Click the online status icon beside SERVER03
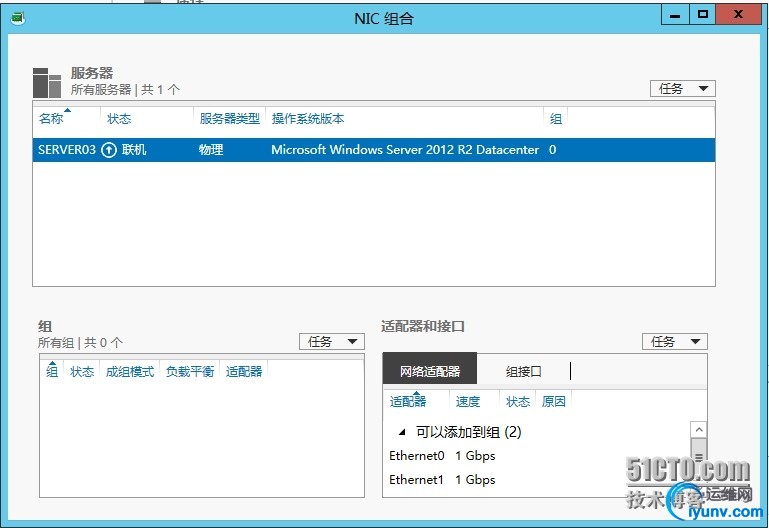The height and width of the screenshot is (528, 769). (108, 150)
